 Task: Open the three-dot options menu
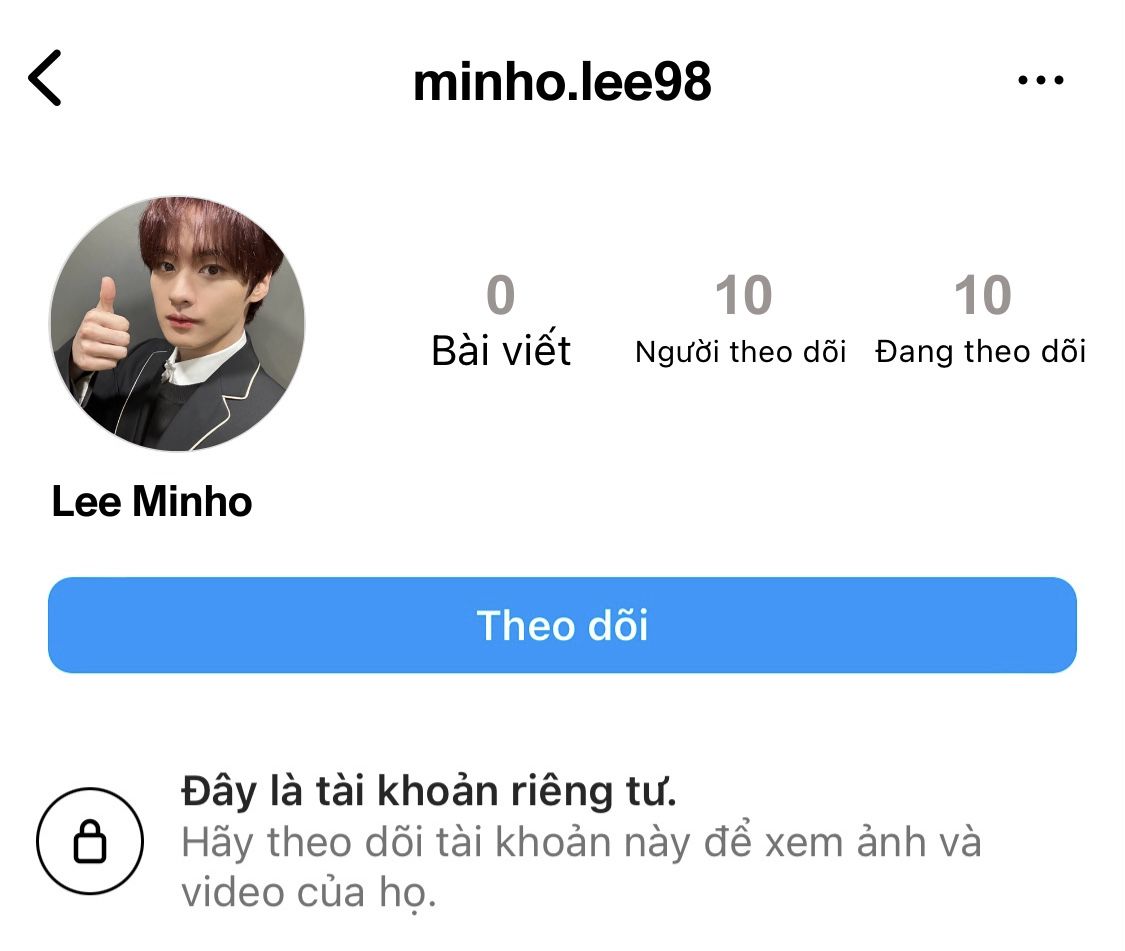1040,80
